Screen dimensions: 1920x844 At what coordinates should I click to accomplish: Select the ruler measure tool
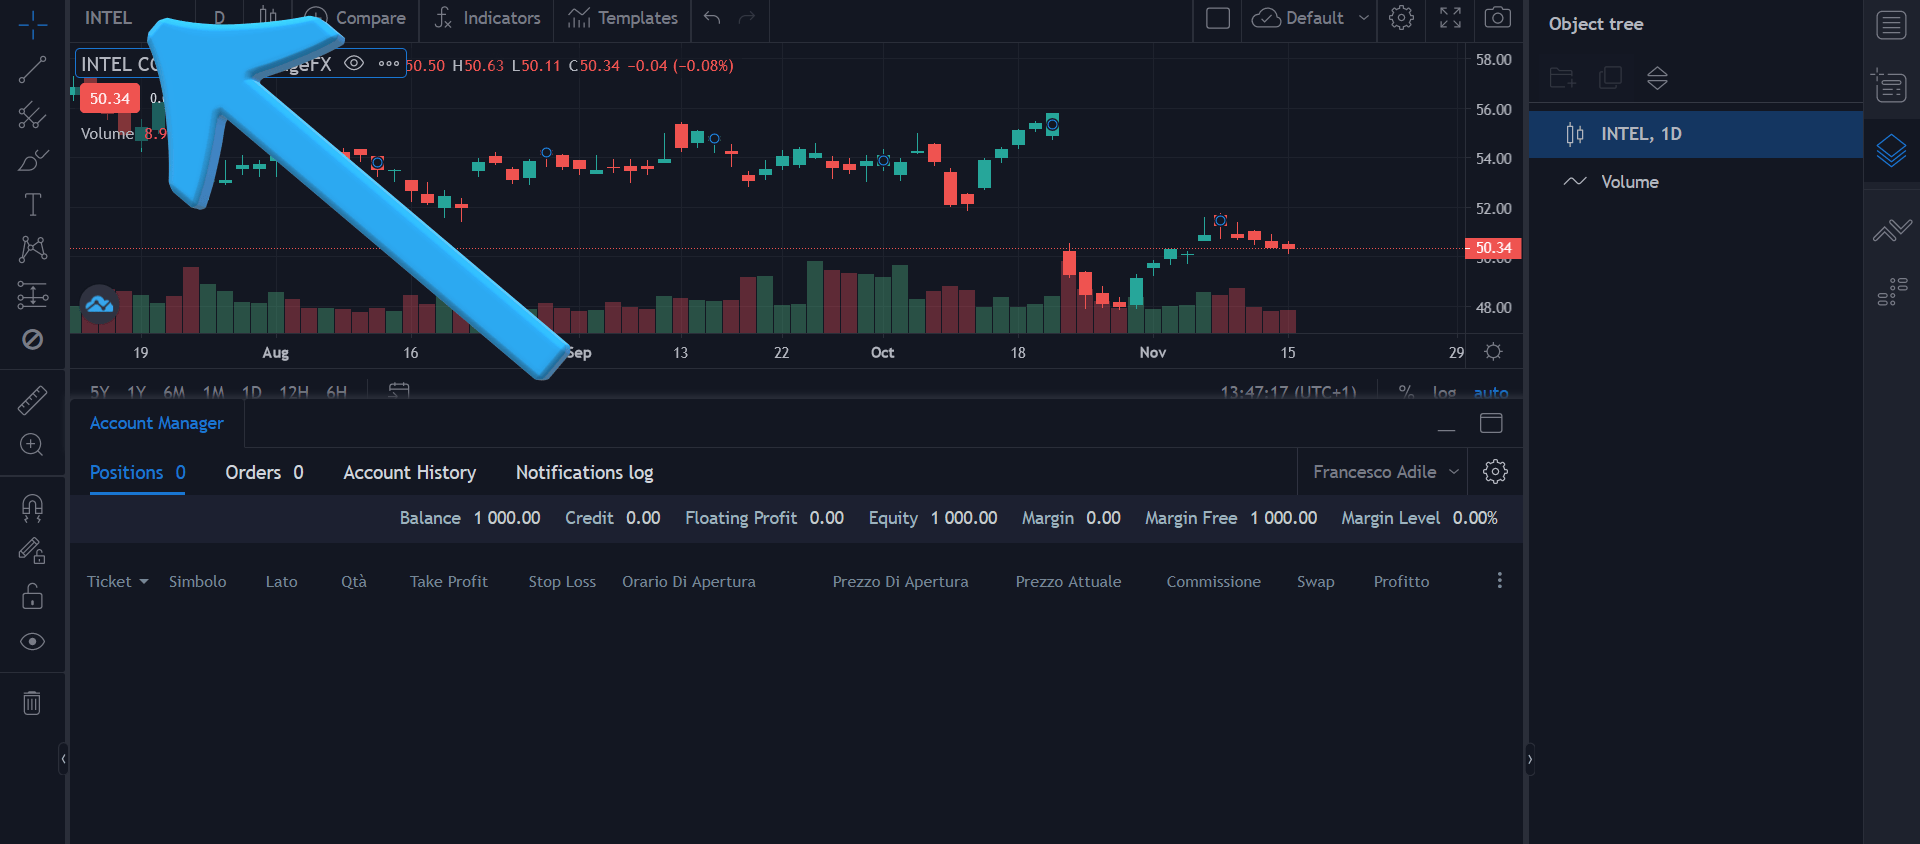click(32, 400)
